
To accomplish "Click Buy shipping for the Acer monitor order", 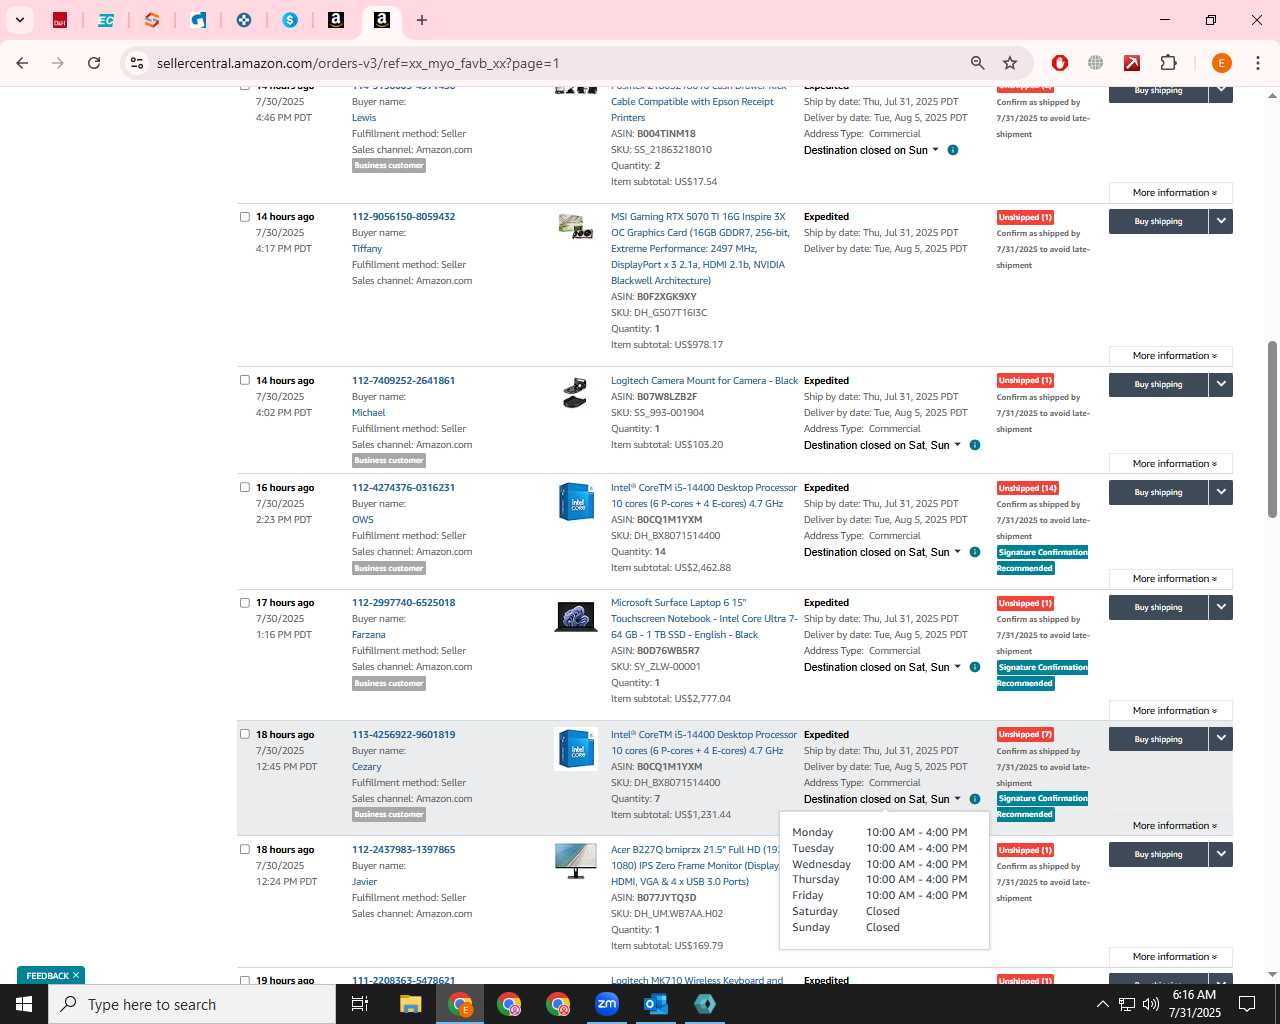I will [x=1158, y=854].
